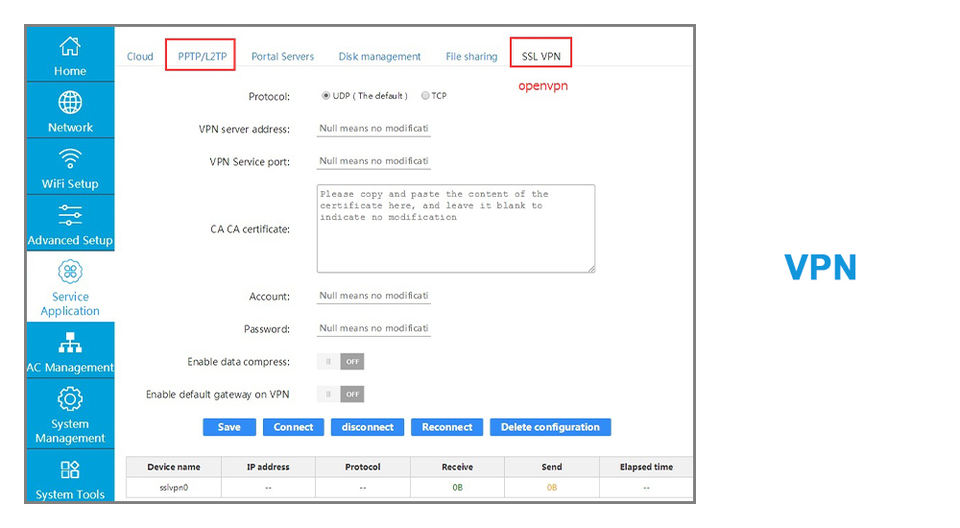This screenshot has height=528, width=960.
Task: Toggle Enable data compress switch
Action: point(340,361)
